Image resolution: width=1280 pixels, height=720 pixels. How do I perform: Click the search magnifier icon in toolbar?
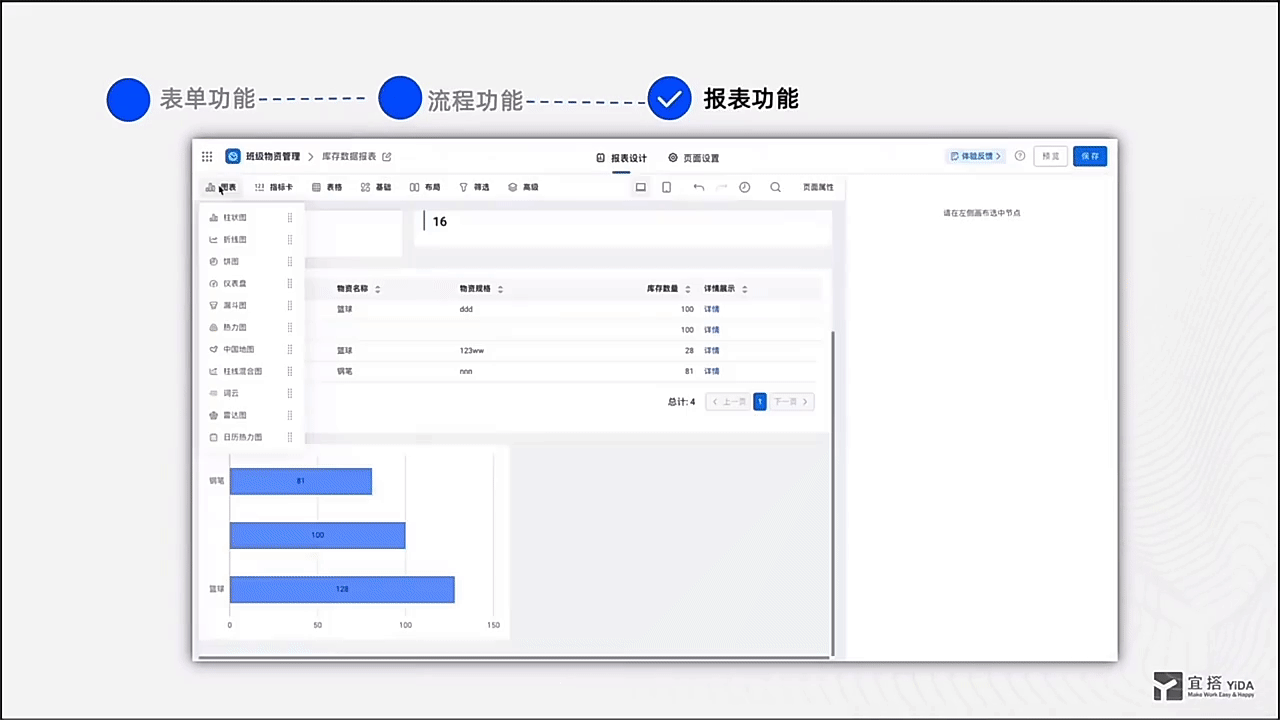(775, 187)
